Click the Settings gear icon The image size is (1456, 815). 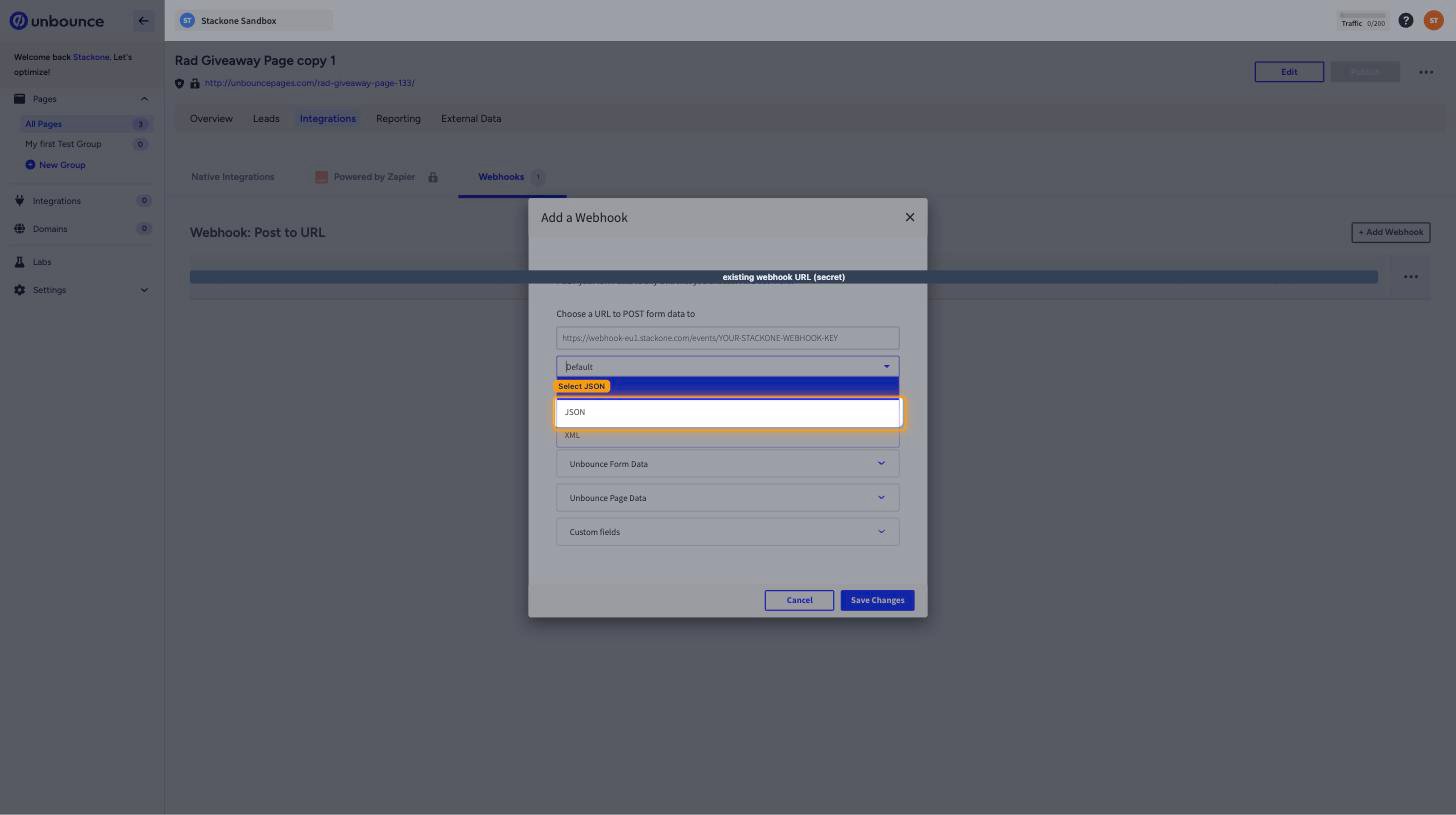(x=19, y=290)
